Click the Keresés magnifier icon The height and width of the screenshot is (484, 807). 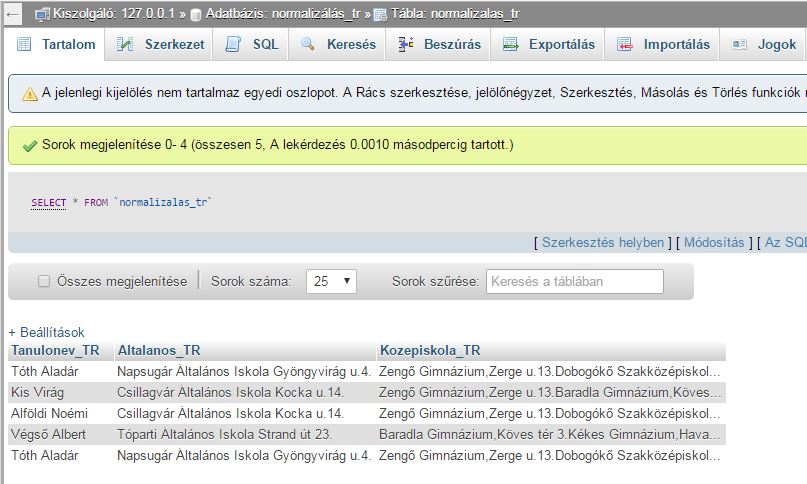pos(308,45)
